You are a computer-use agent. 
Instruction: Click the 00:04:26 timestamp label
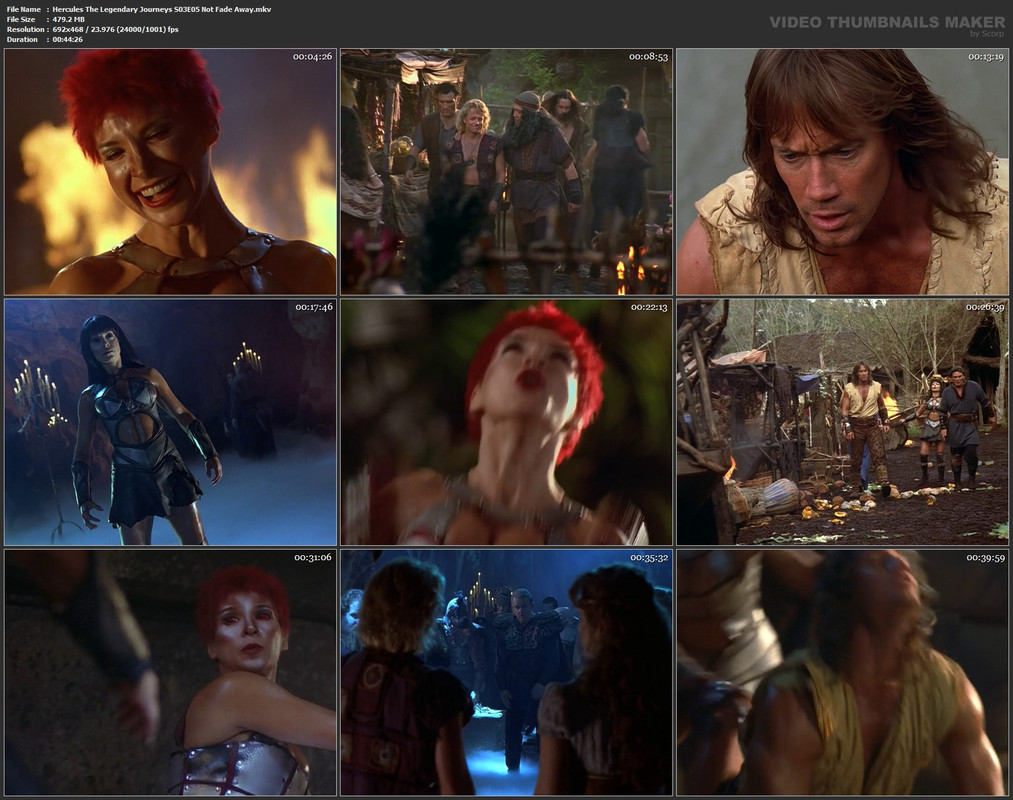(x=313, y=57)
